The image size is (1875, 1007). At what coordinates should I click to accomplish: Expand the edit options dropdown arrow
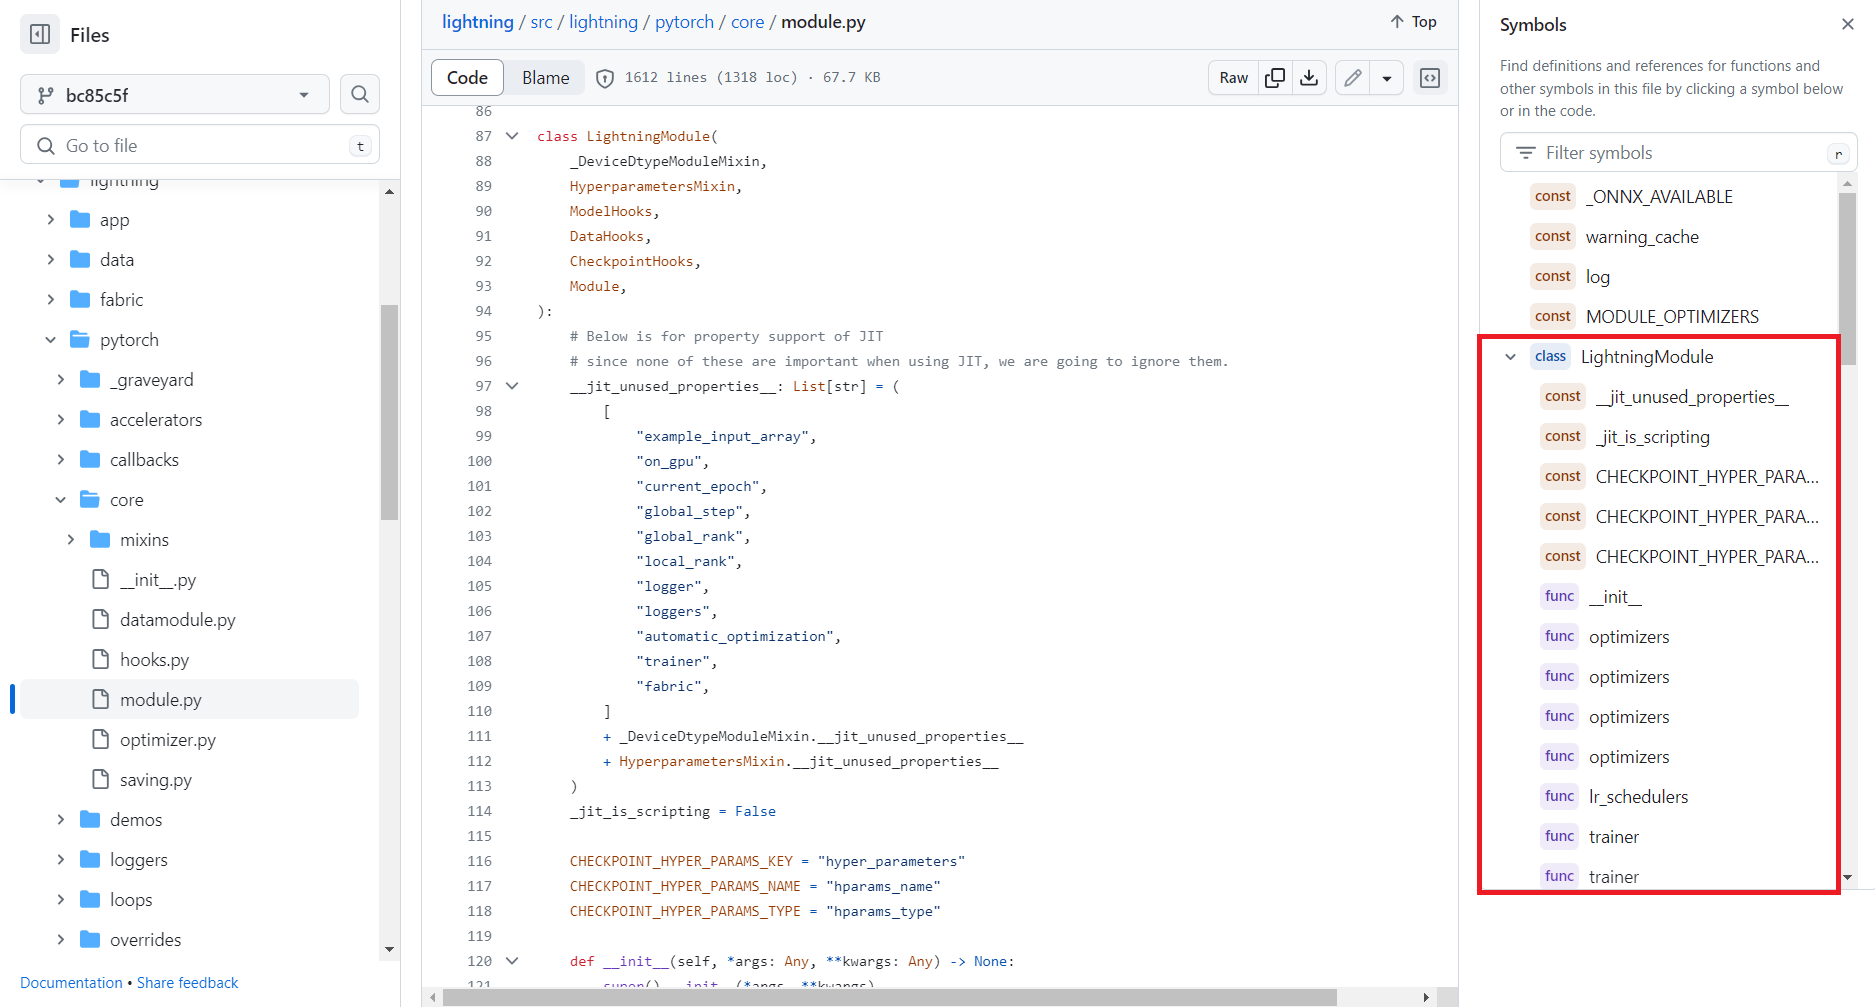1387,77
